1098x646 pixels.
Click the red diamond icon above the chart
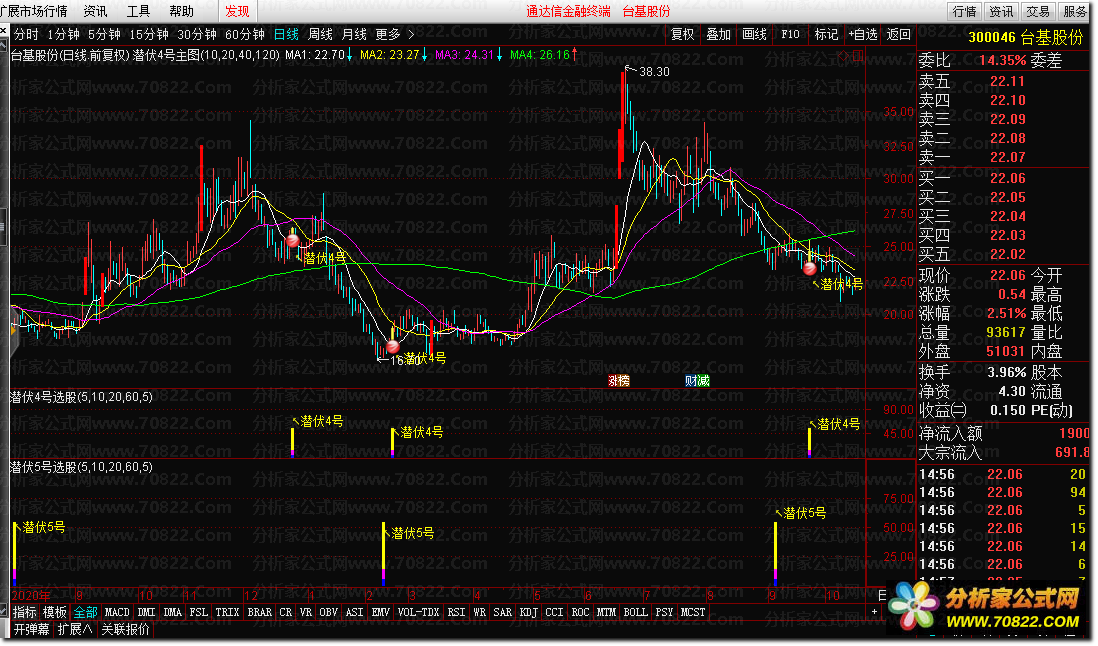click(x=843, y=55)
